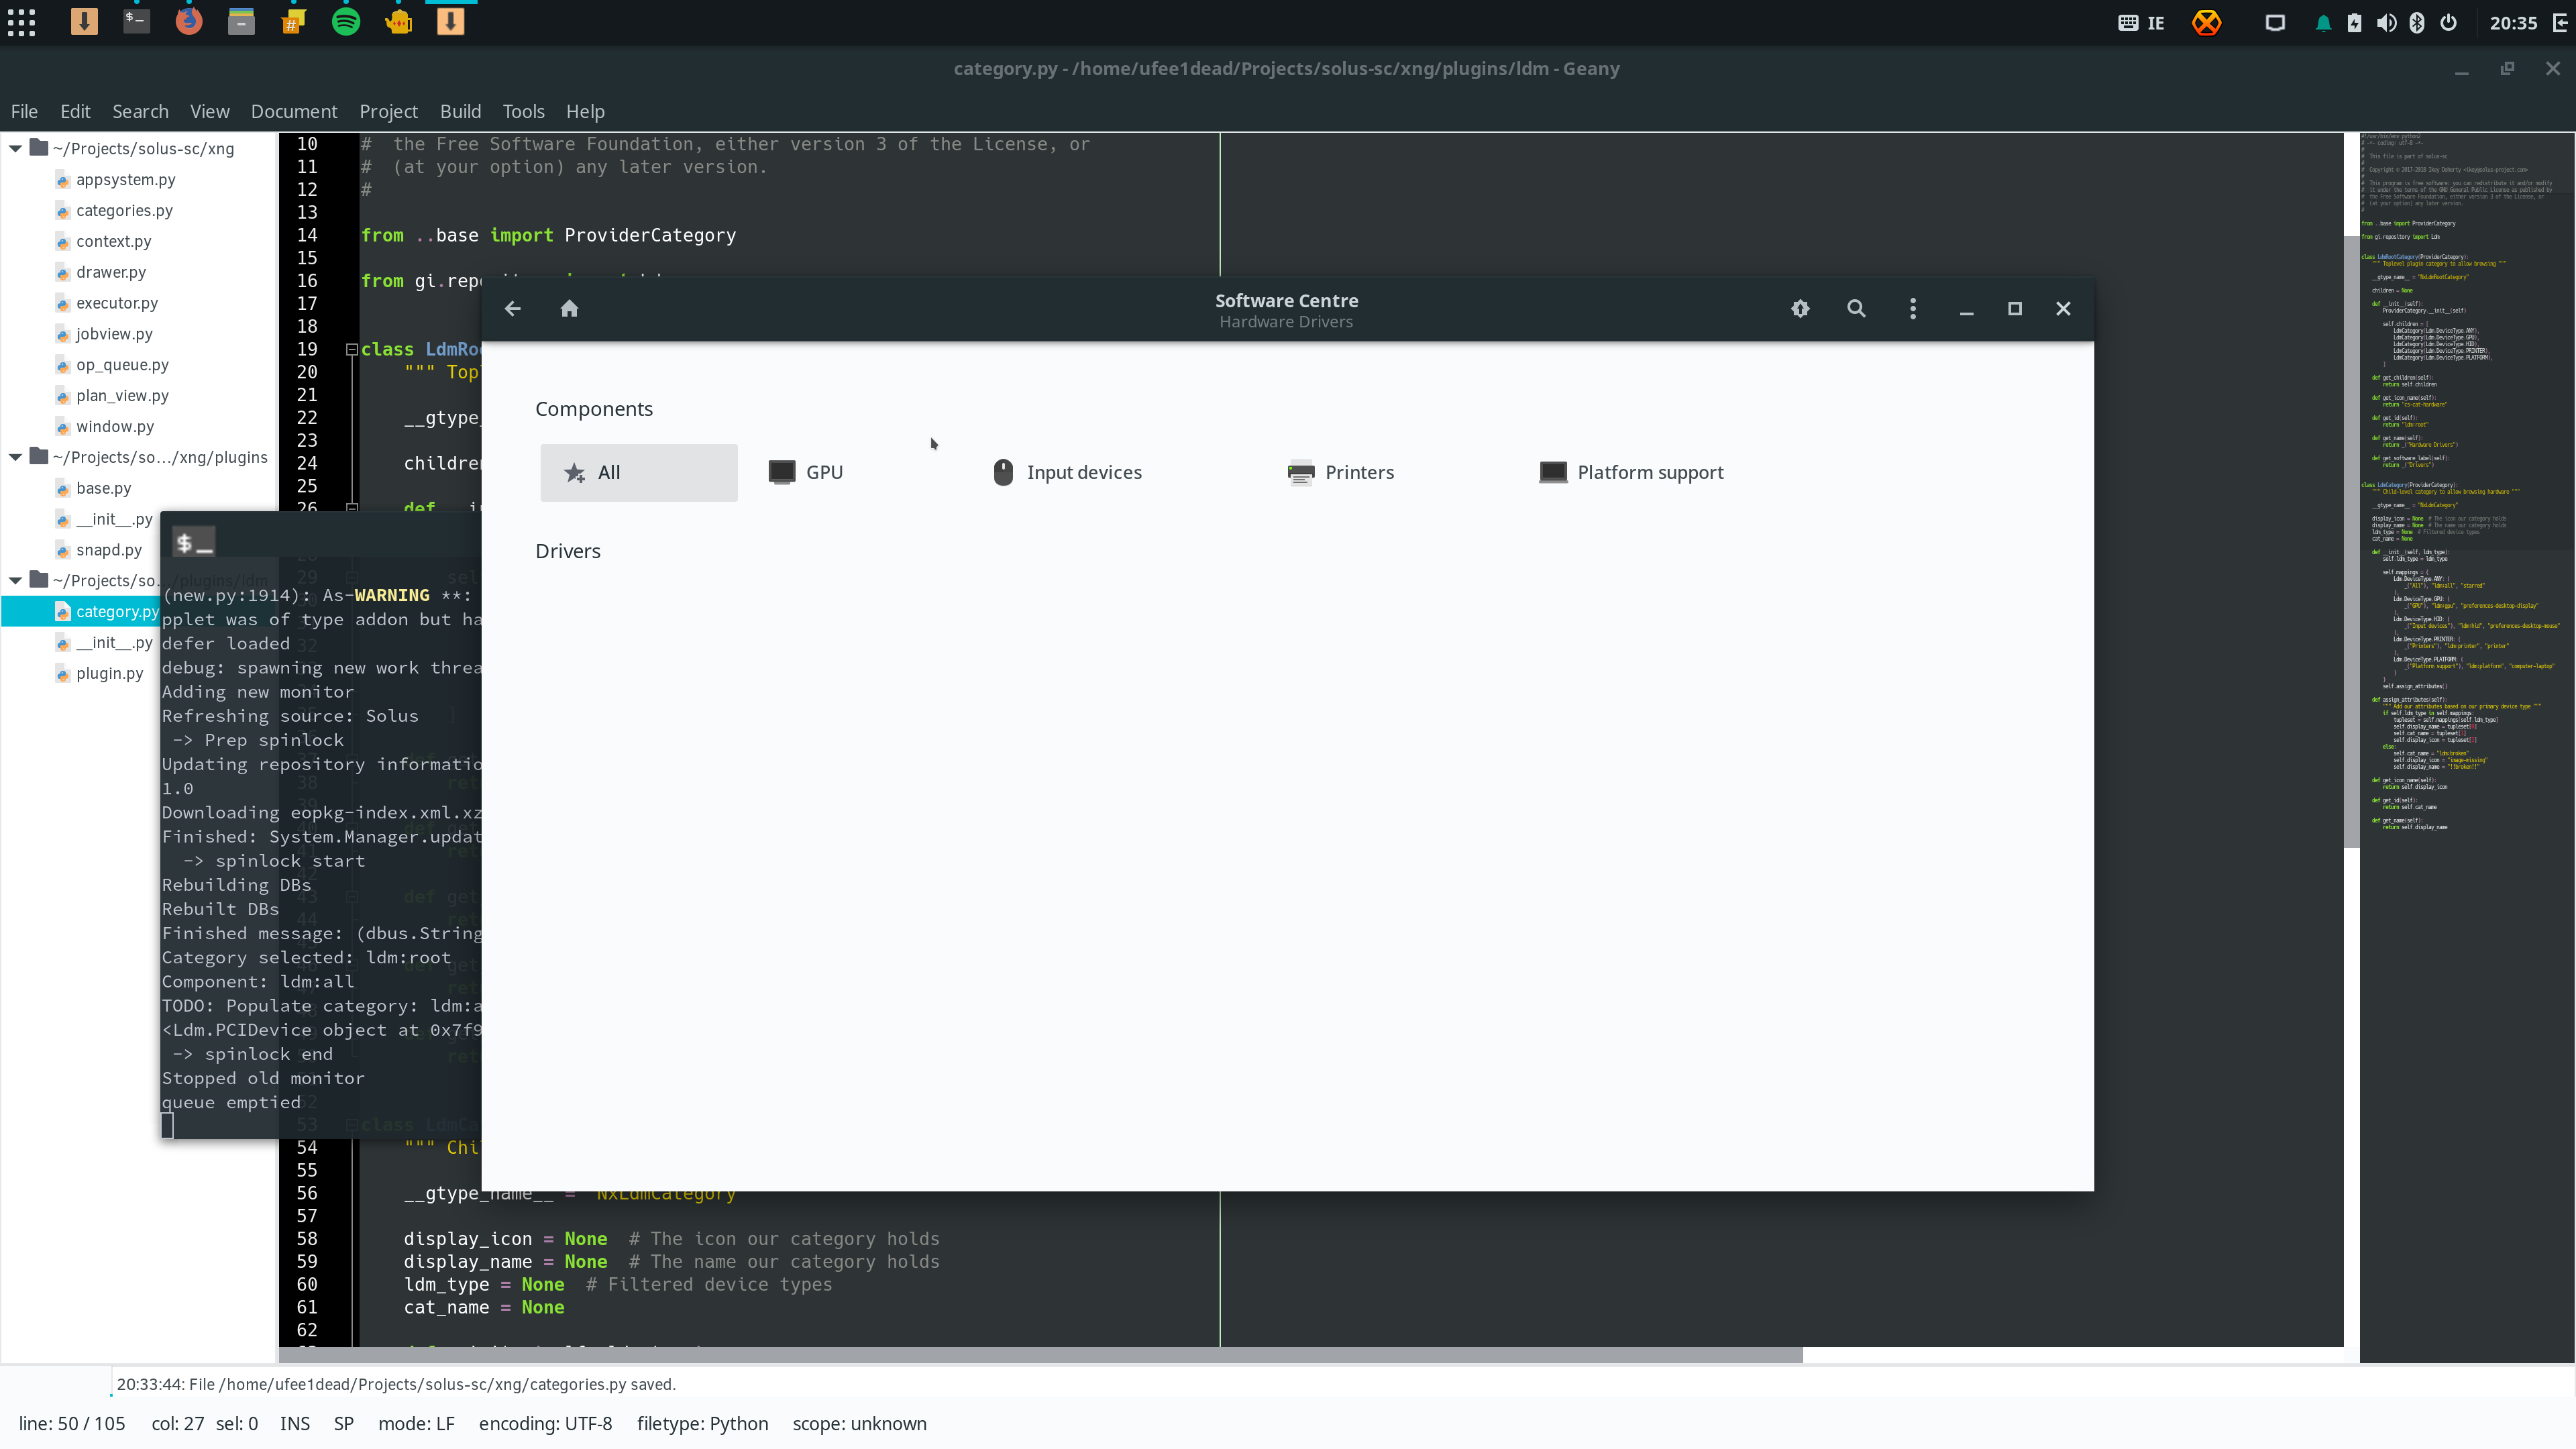
Task: Select the All components category
Action: click(x=639, y=472)
